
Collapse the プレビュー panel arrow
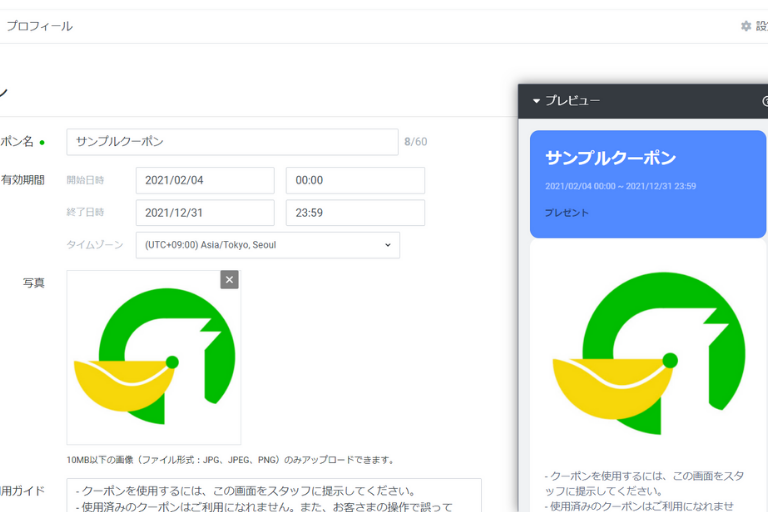pyautogui.click(x=536, y=101)
